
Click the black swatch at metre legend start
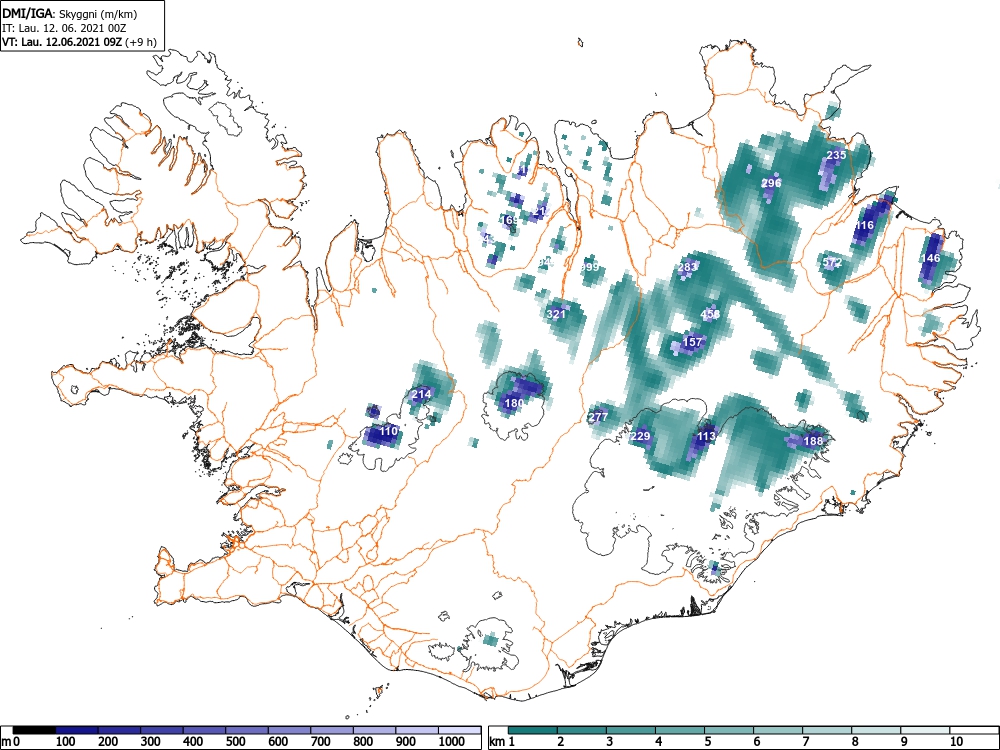34,730
